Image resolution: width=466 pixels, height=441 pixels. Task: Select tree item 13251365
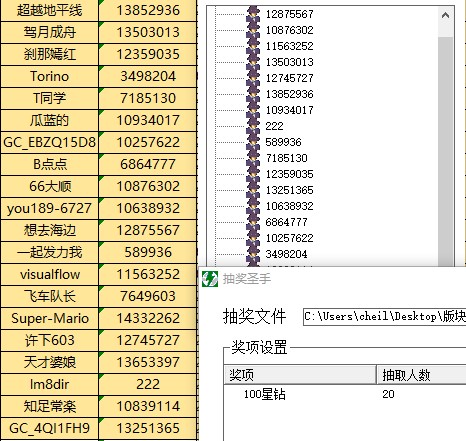point(289,190)
